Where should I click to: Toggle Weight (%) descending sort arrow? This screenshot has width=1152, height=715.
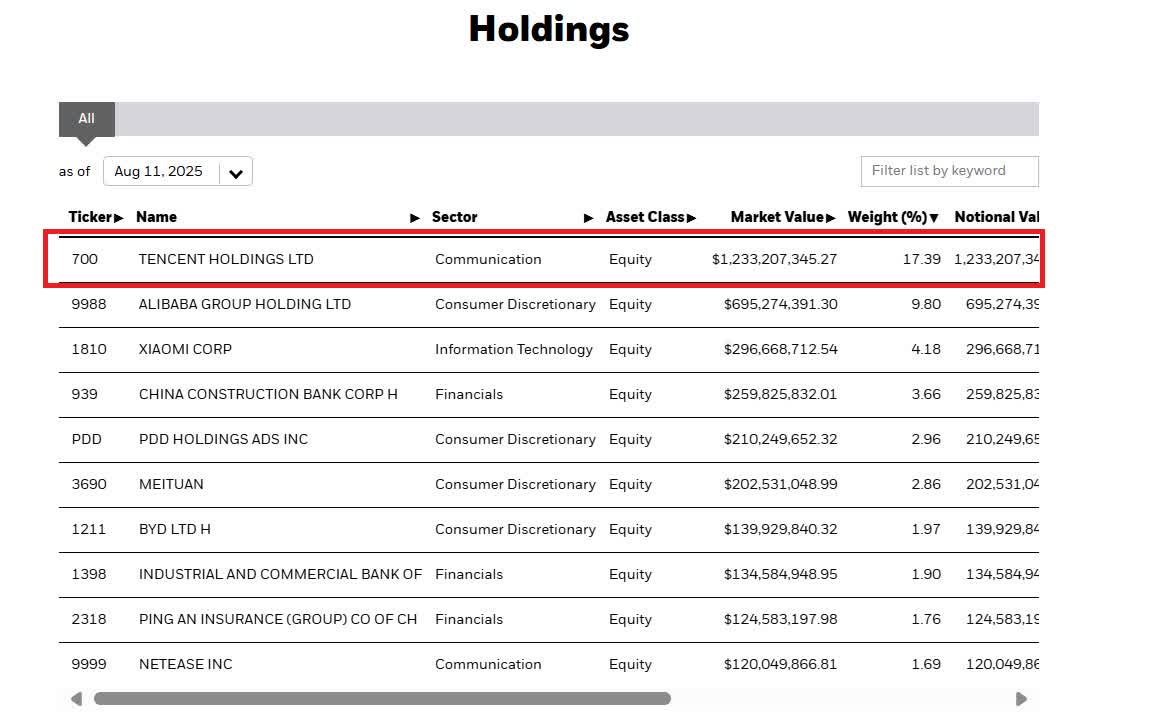[x=934, y=218]
